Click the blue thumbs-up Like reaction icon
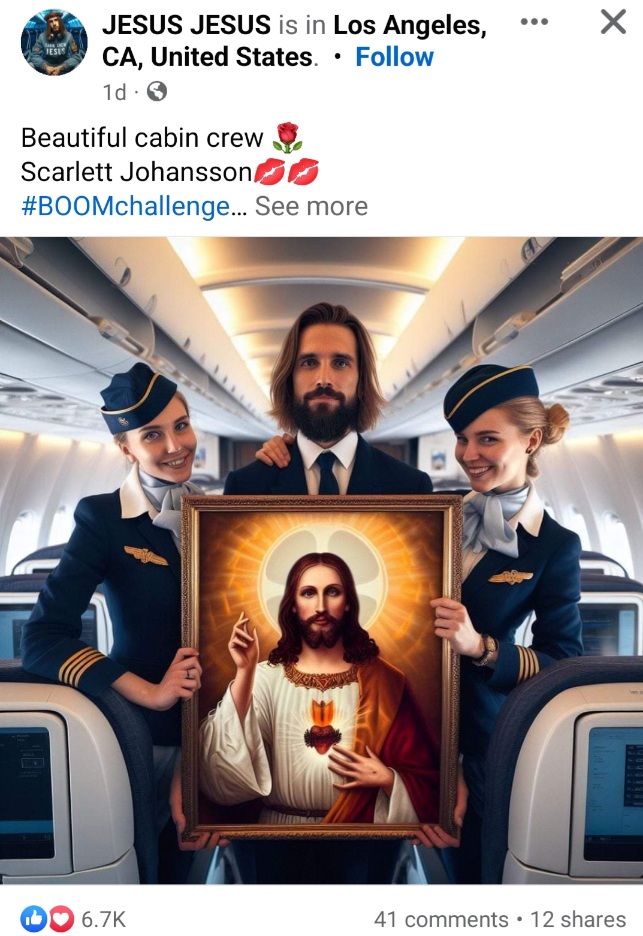 click(32, 919)
